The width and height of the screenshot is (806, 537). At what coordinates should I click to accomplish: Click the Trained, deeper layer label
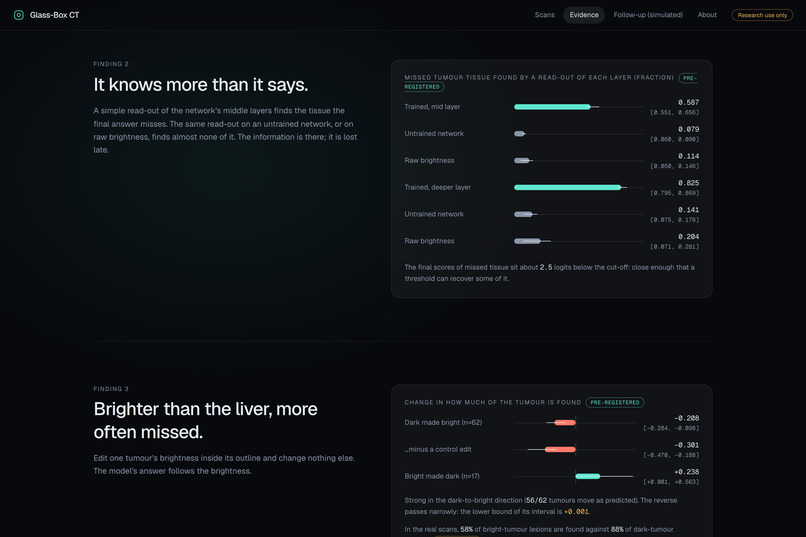pyautogui.click(x=437, y=188)
